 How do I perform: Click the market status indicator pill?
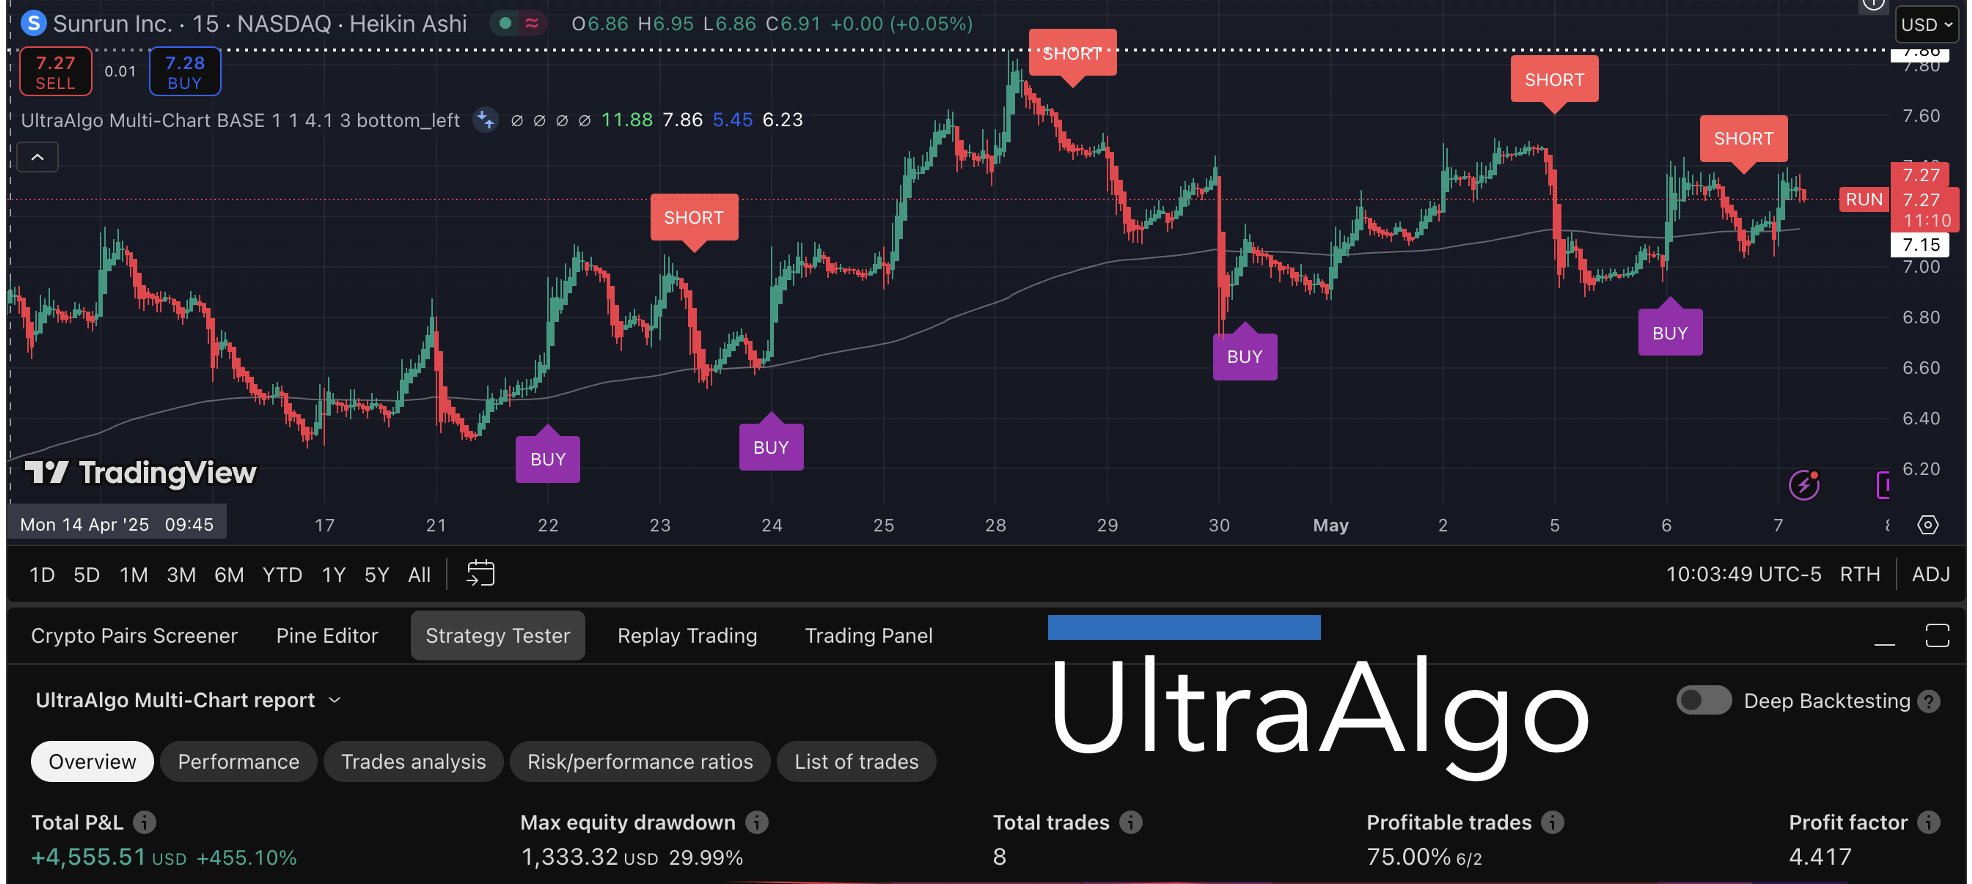(x=518, y=23)
